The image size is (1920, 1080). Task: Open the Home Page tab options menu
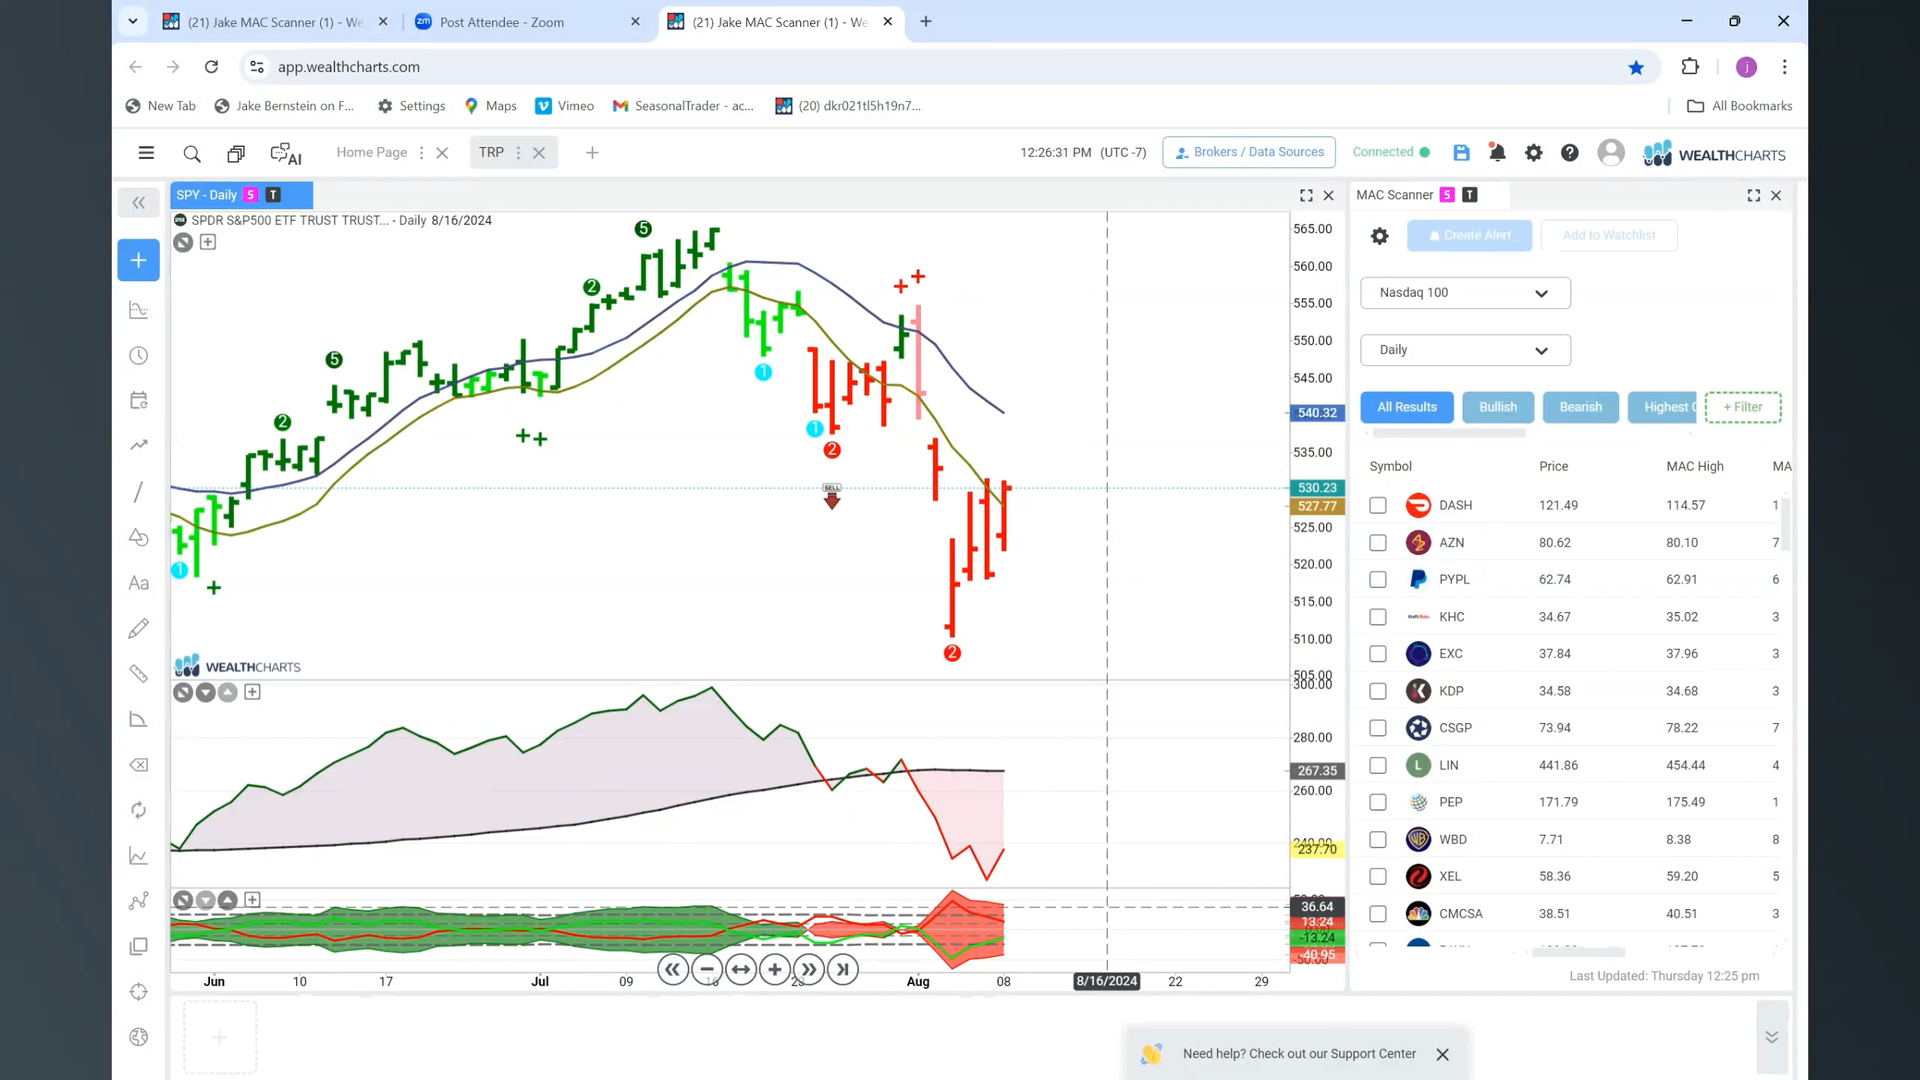pyautogui.click(x=421, y=153)
